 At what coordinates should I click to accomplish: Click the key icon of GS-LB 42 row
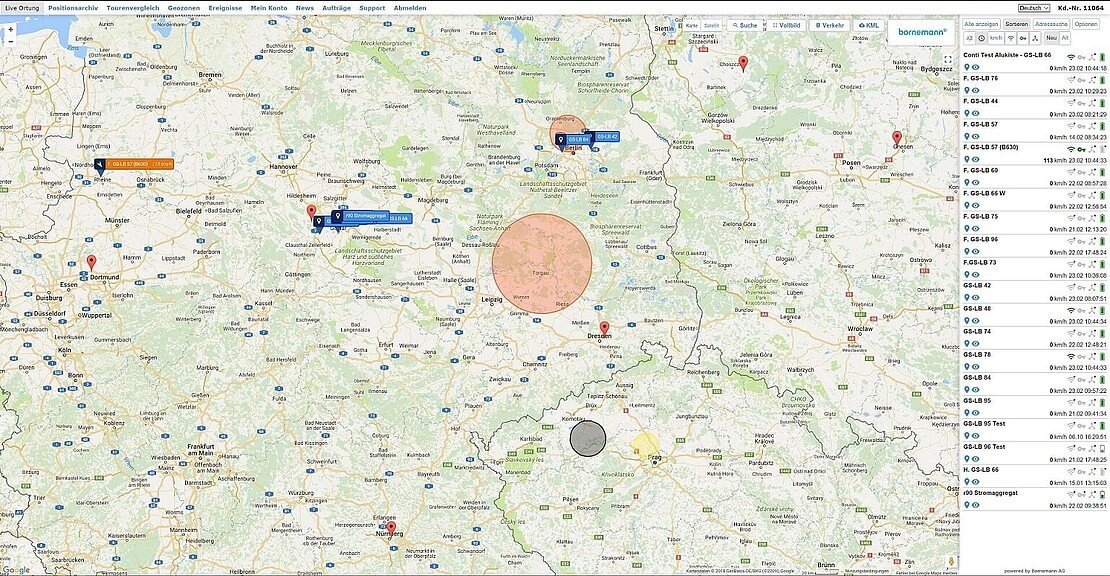click(x=1082, y=287)
